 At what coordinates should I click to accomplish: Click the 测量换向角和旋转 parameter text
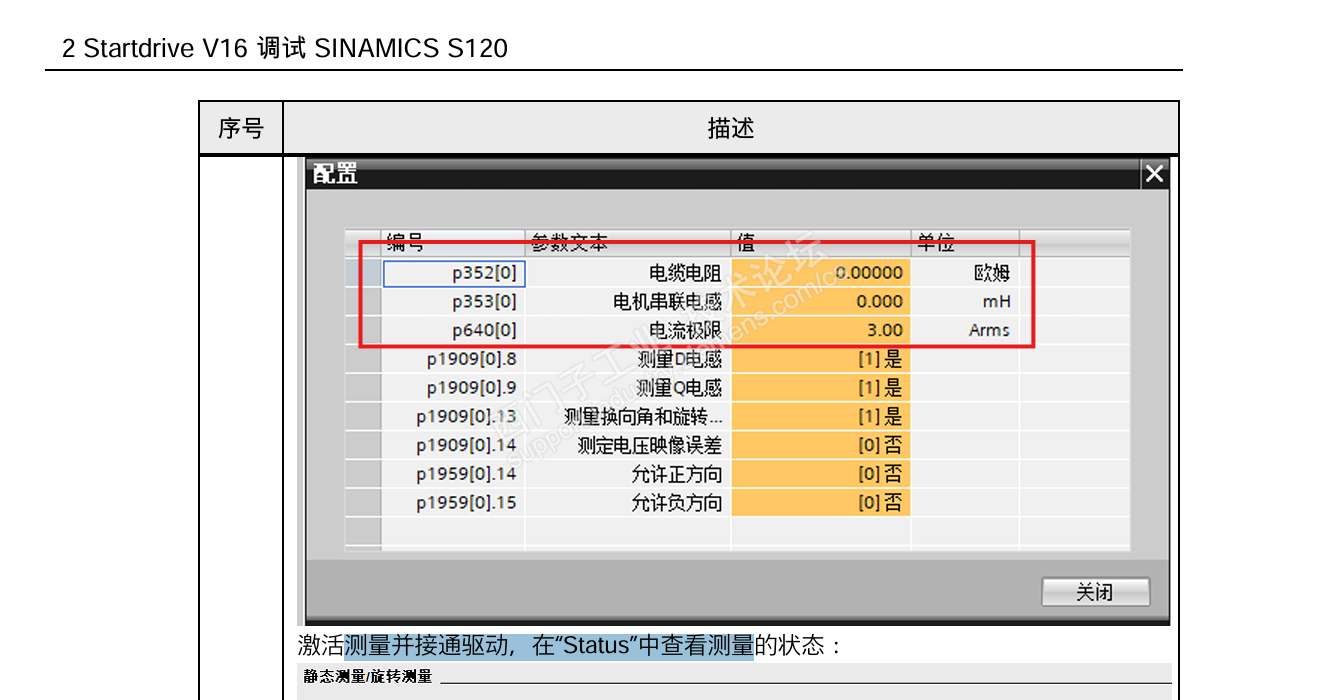pyautogui.click(x=643, y=417)
